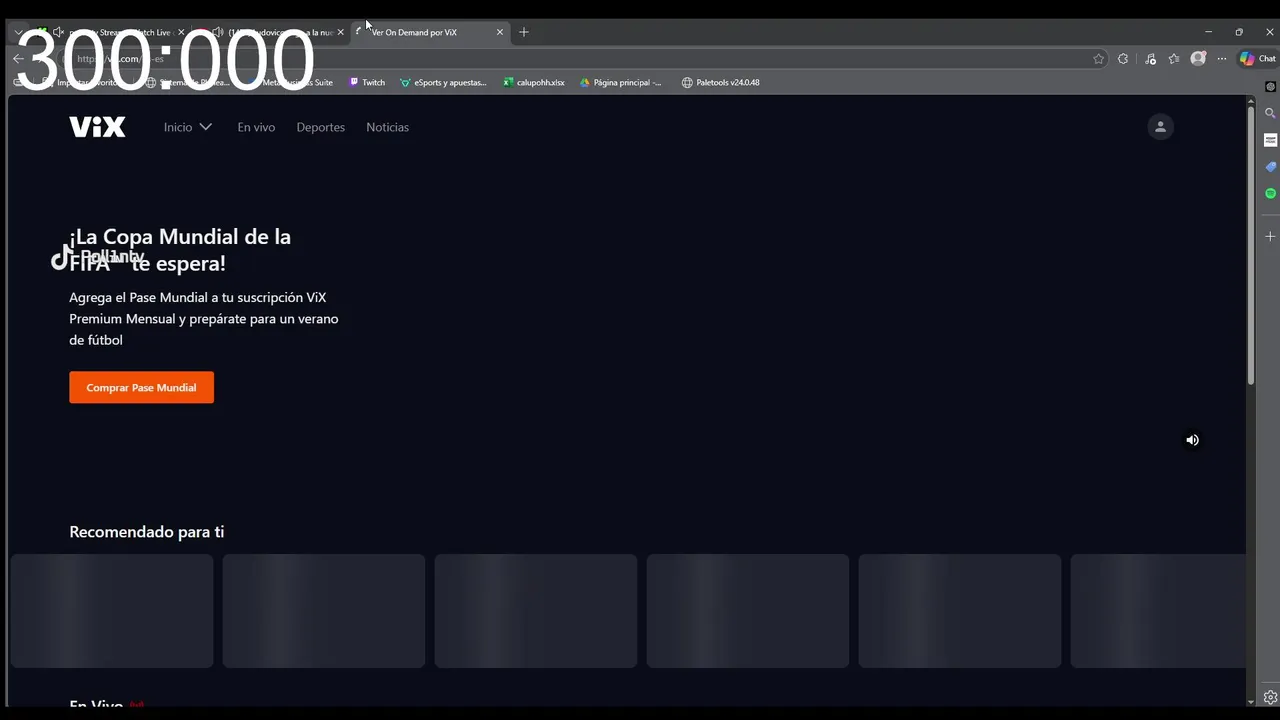
Task: Mute the first tab speaker icon
Action: [58, 32]
